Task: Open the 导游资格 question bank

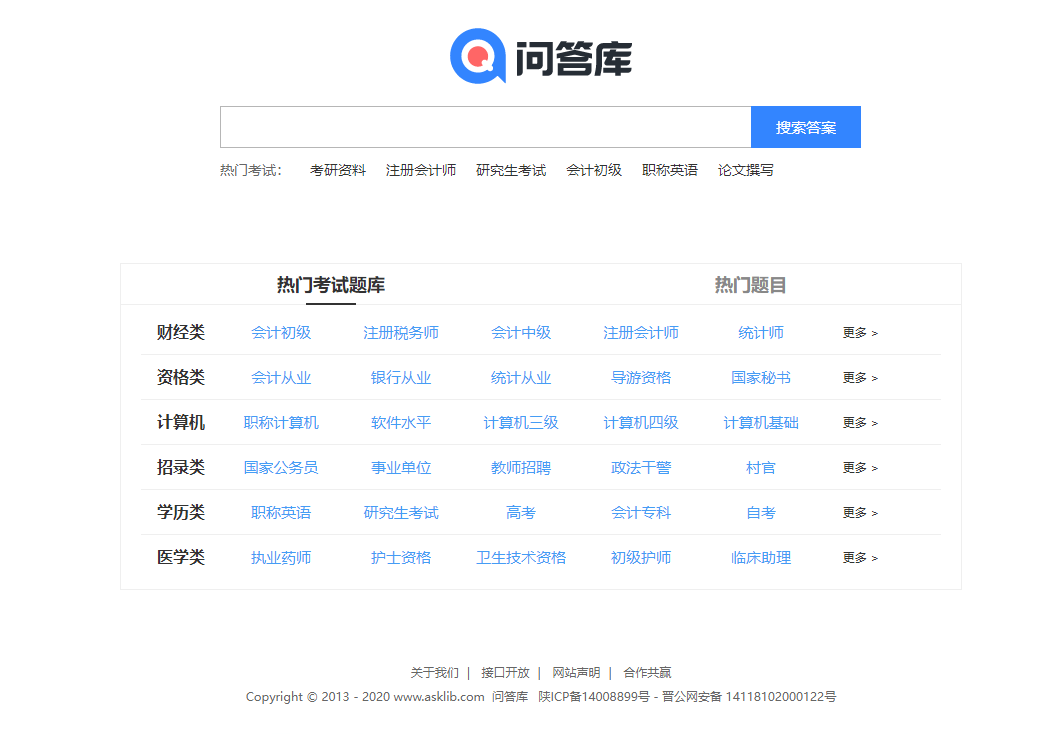Action: pos(641,378)
